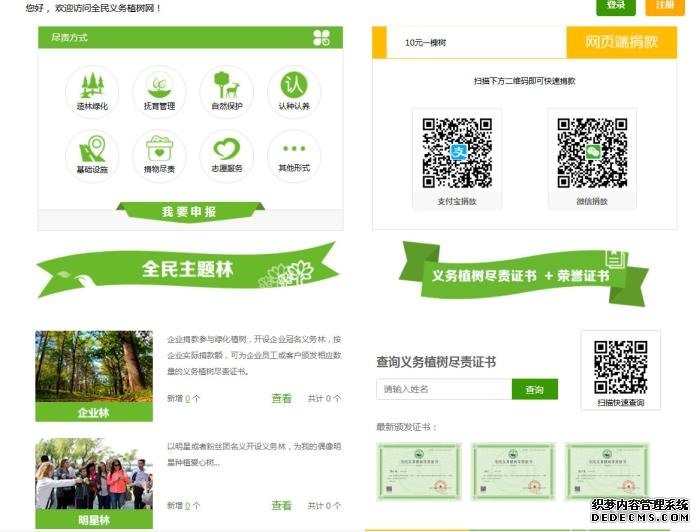Click the 我要申报 ribbon button
700x532 pixels.
[x=190, y=211]
